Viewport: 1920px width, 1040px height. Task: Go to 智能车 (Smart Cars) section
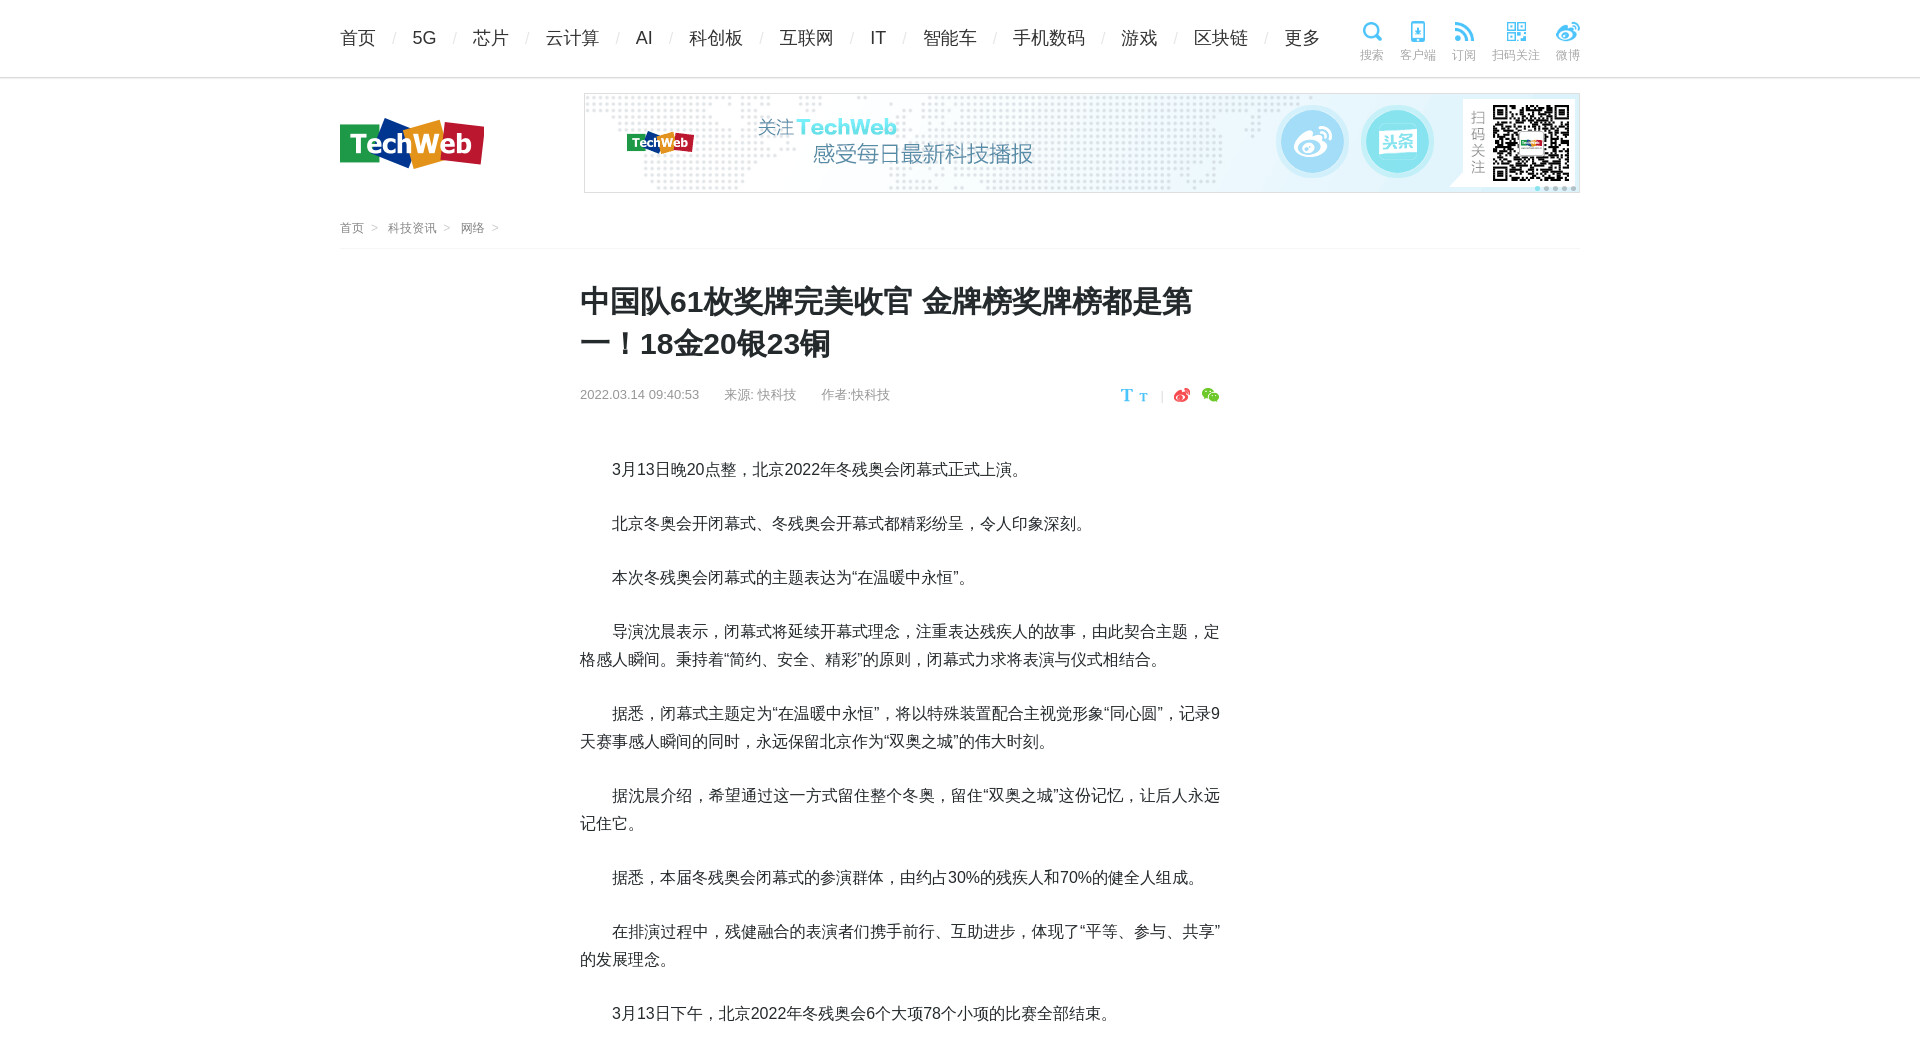coord(949,38)
